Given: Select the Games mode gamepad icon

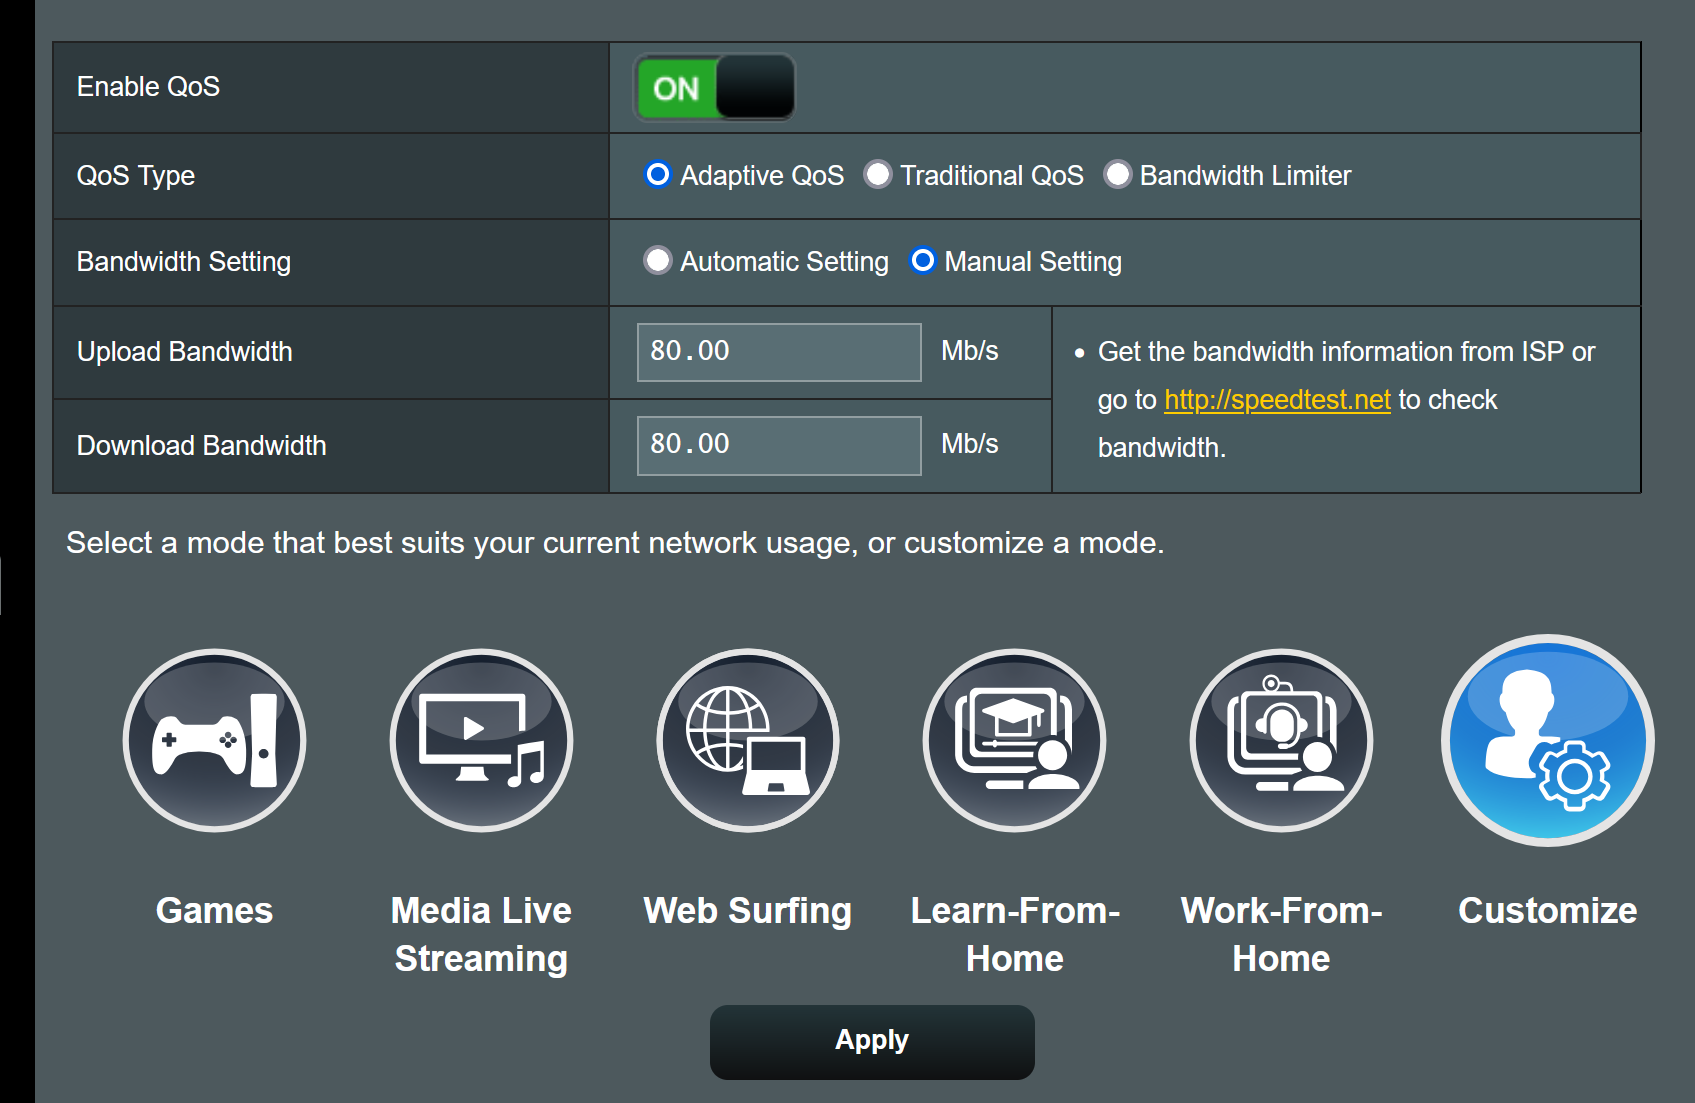Looking at the screenshot, I should 214,741.
